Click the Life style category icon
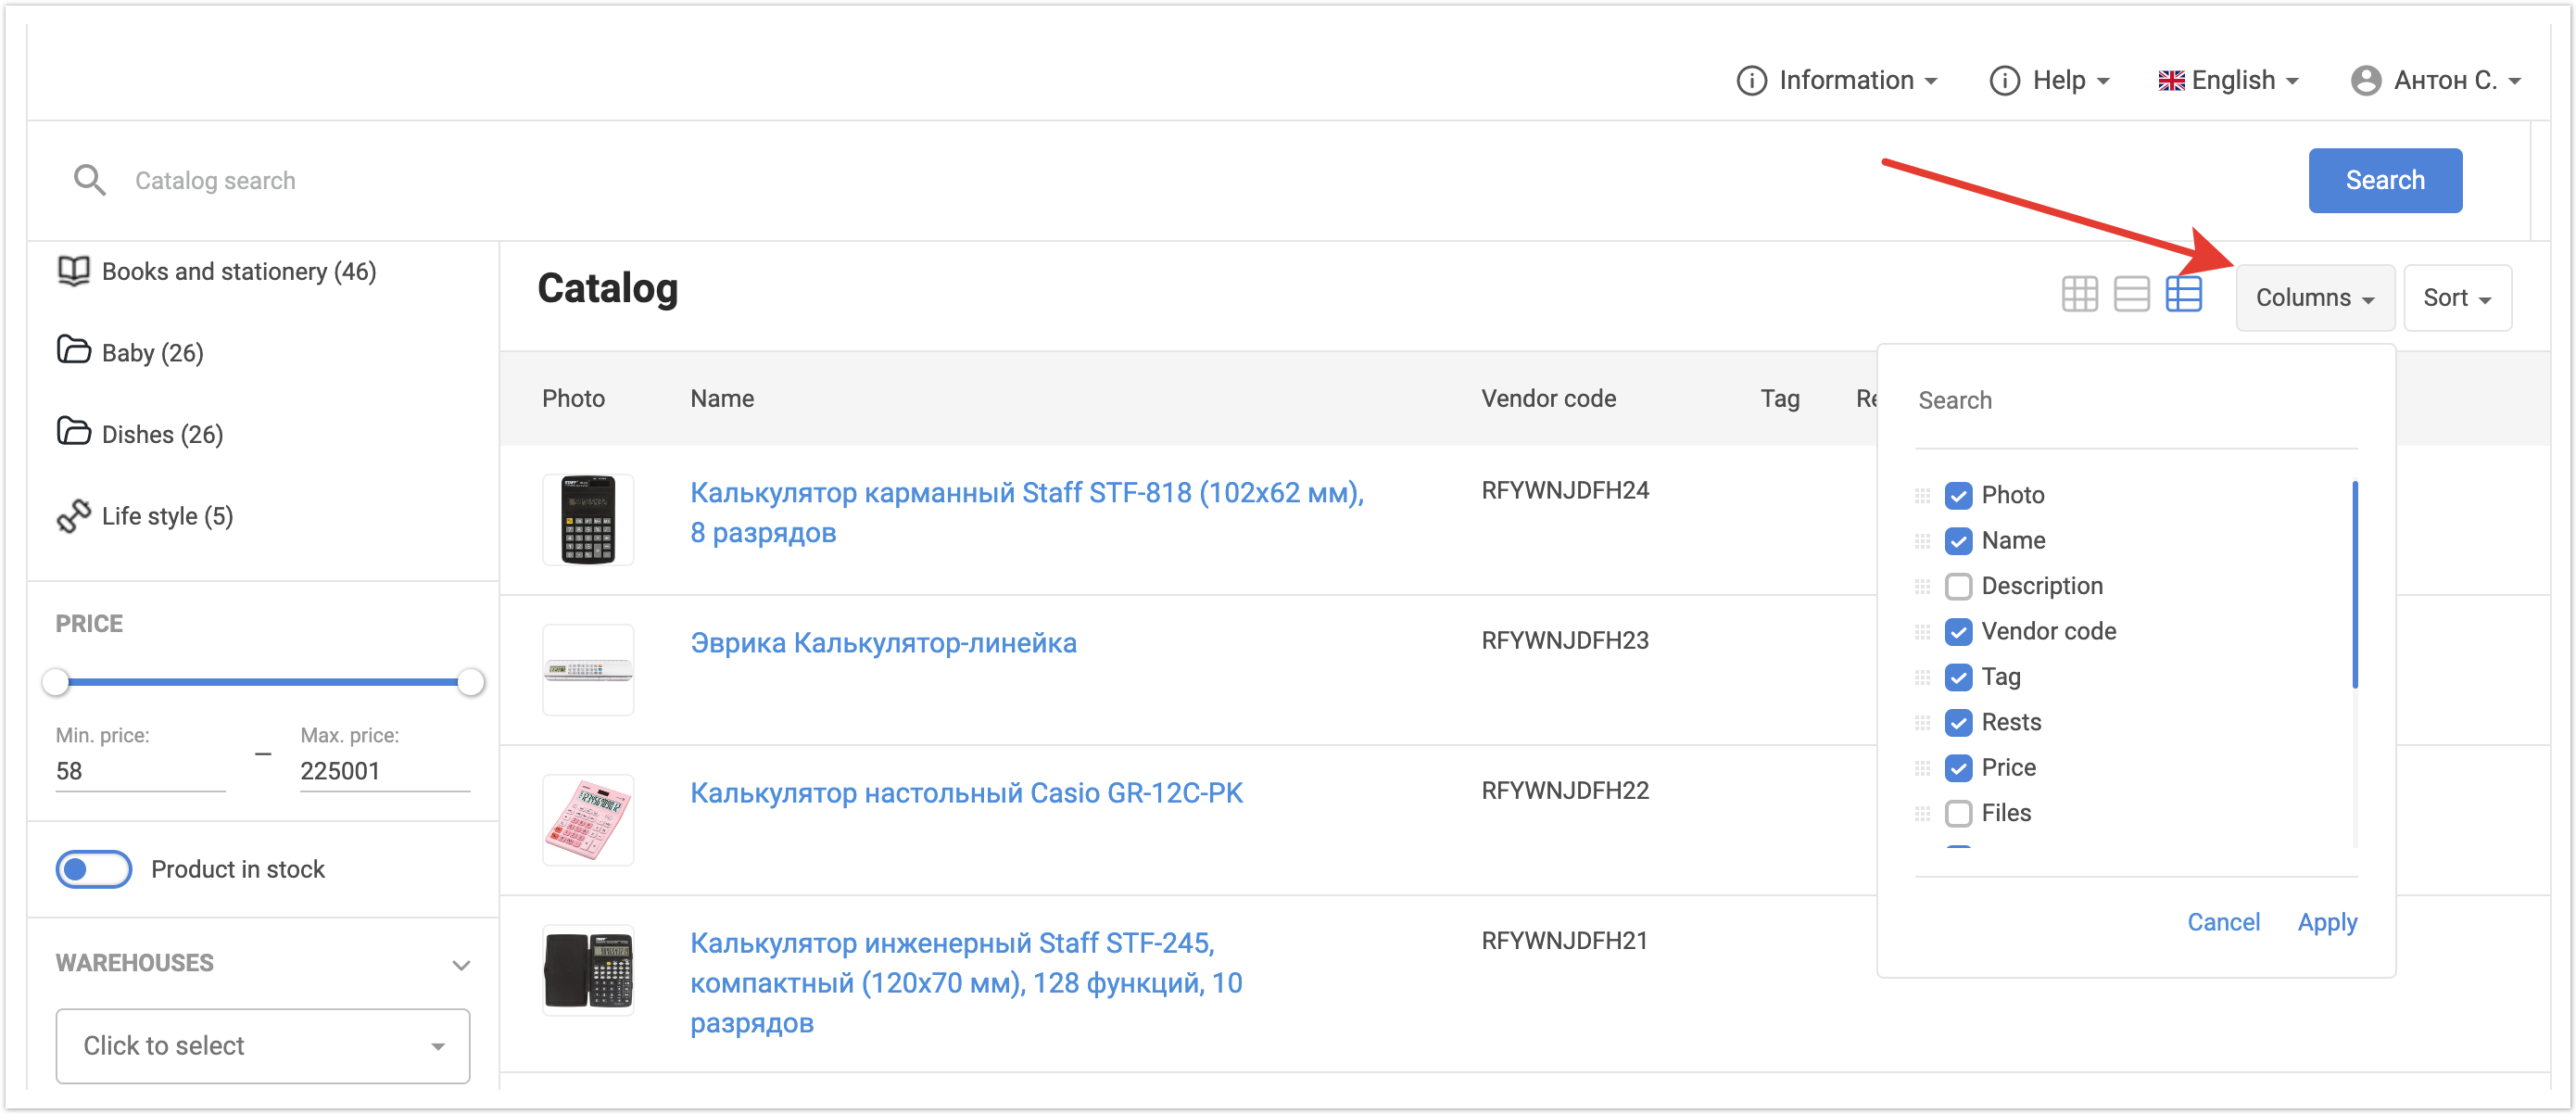 click(73, 516)
